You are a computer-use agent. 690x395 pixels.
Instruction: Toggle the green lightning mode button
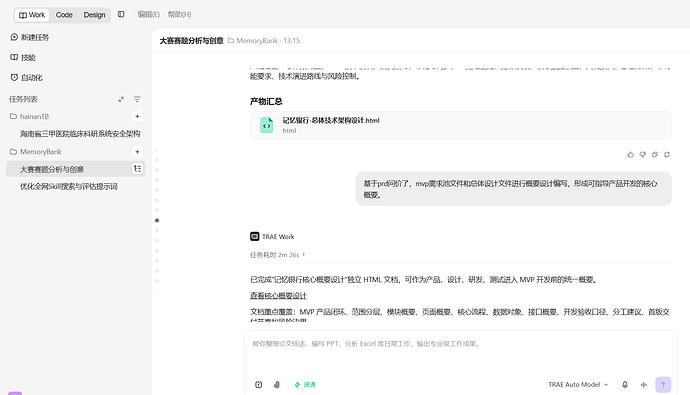305,385
